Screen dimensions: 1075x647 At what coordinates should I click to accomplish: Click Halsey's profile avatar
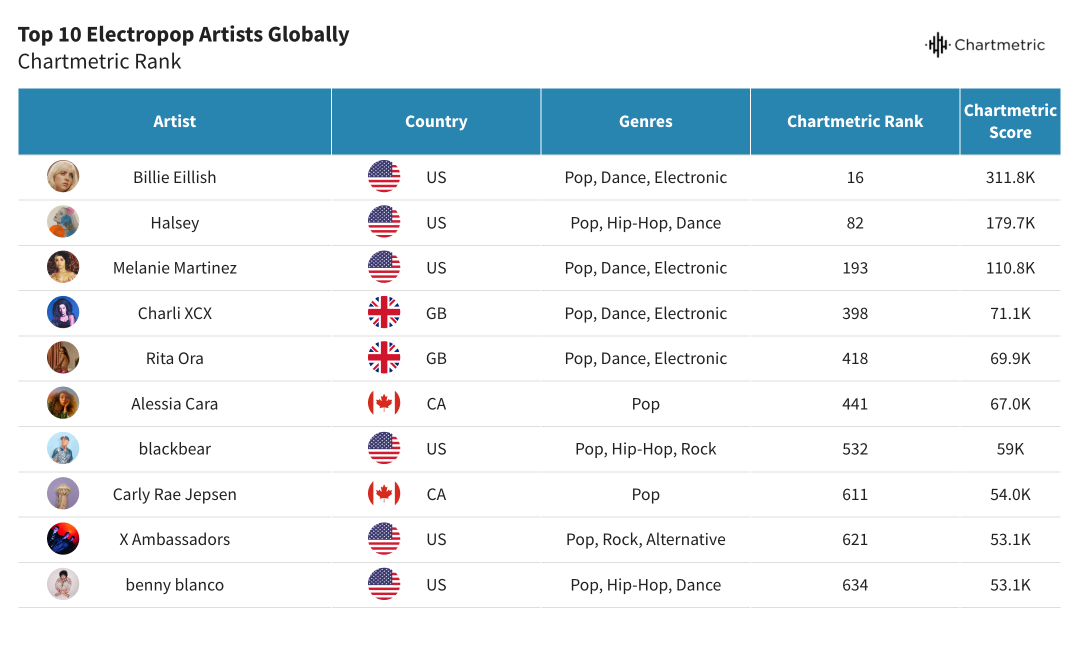[x=63, y=222]
